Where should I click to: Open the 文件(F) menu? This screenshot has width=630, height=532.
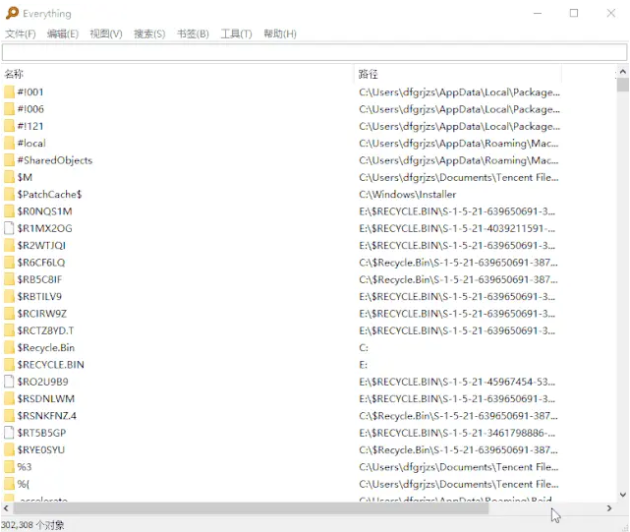(x=20, y=34)
